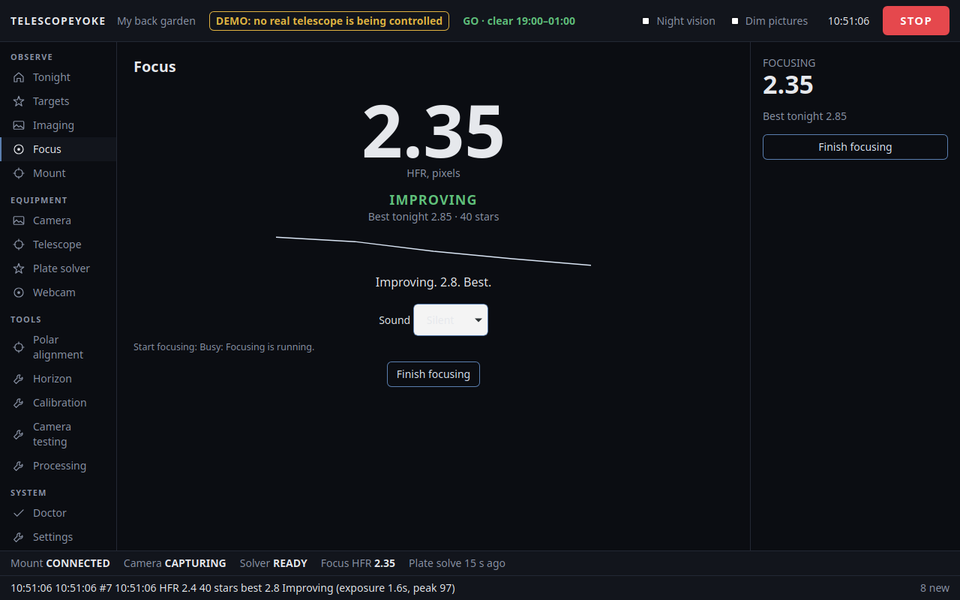
Task: Click the star icon beside Targets
Action: pyautogui.click(x=19, y=101)
